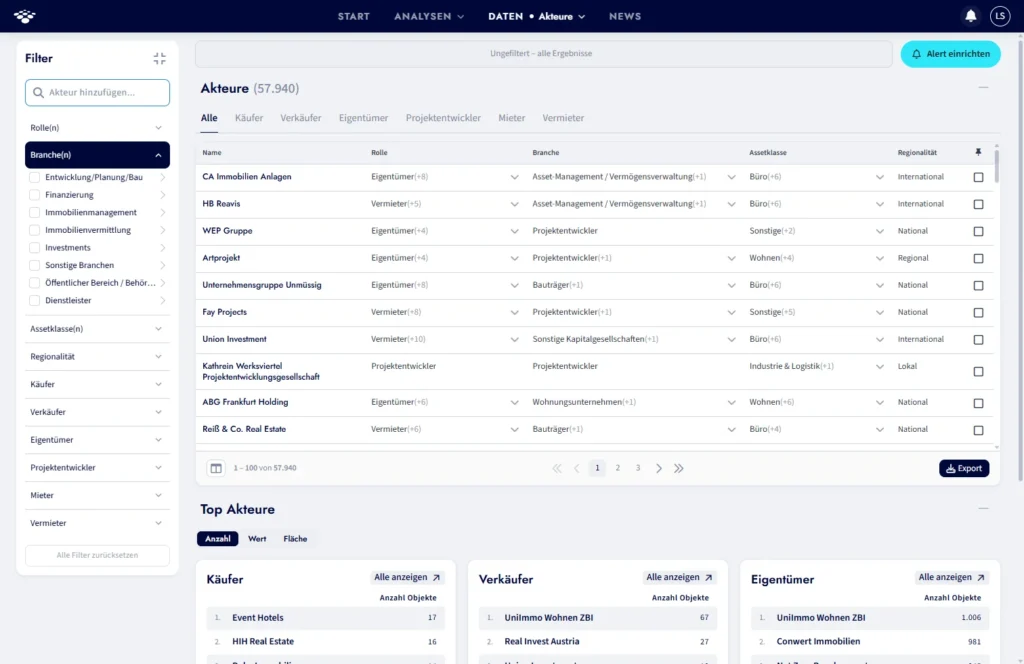Open Alle anzeigen for Eigentümer card

click(x=952, y=577)
